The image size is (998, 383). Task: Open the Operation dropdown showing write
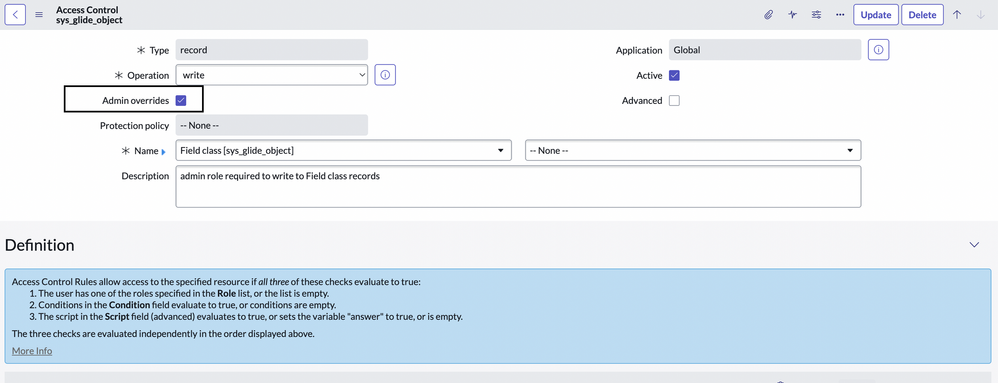tap(272, 75)
